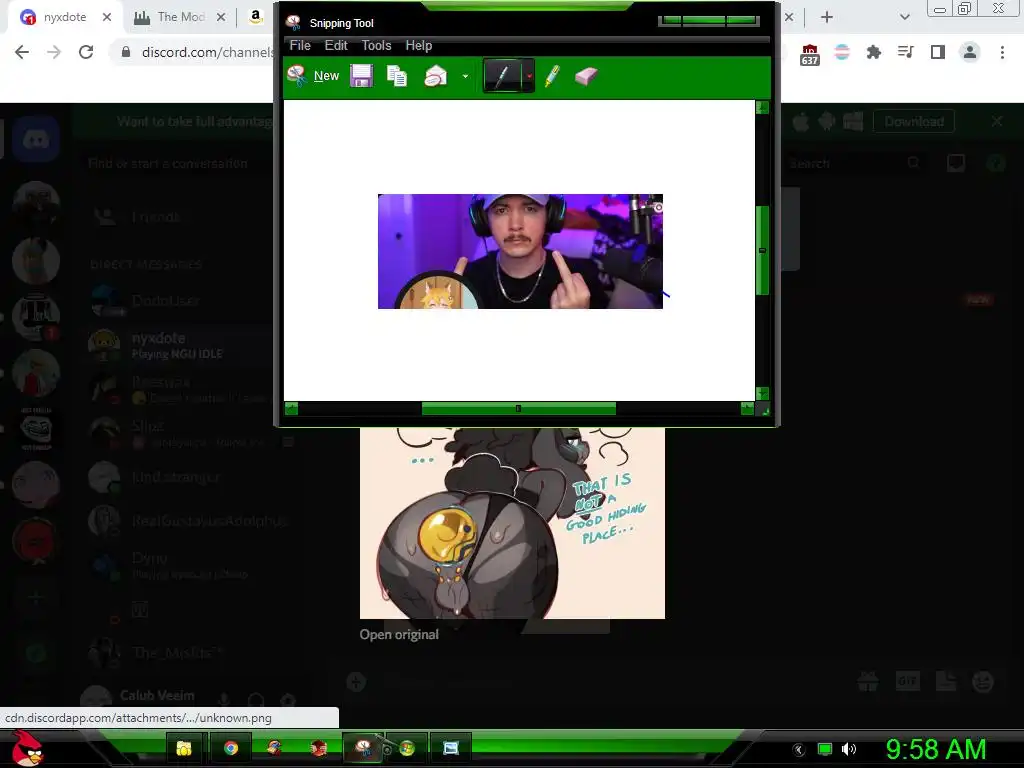This screenshot has width=1024, height=768.
Task: Open the Discord emoji picker icon
Action: 983,682
